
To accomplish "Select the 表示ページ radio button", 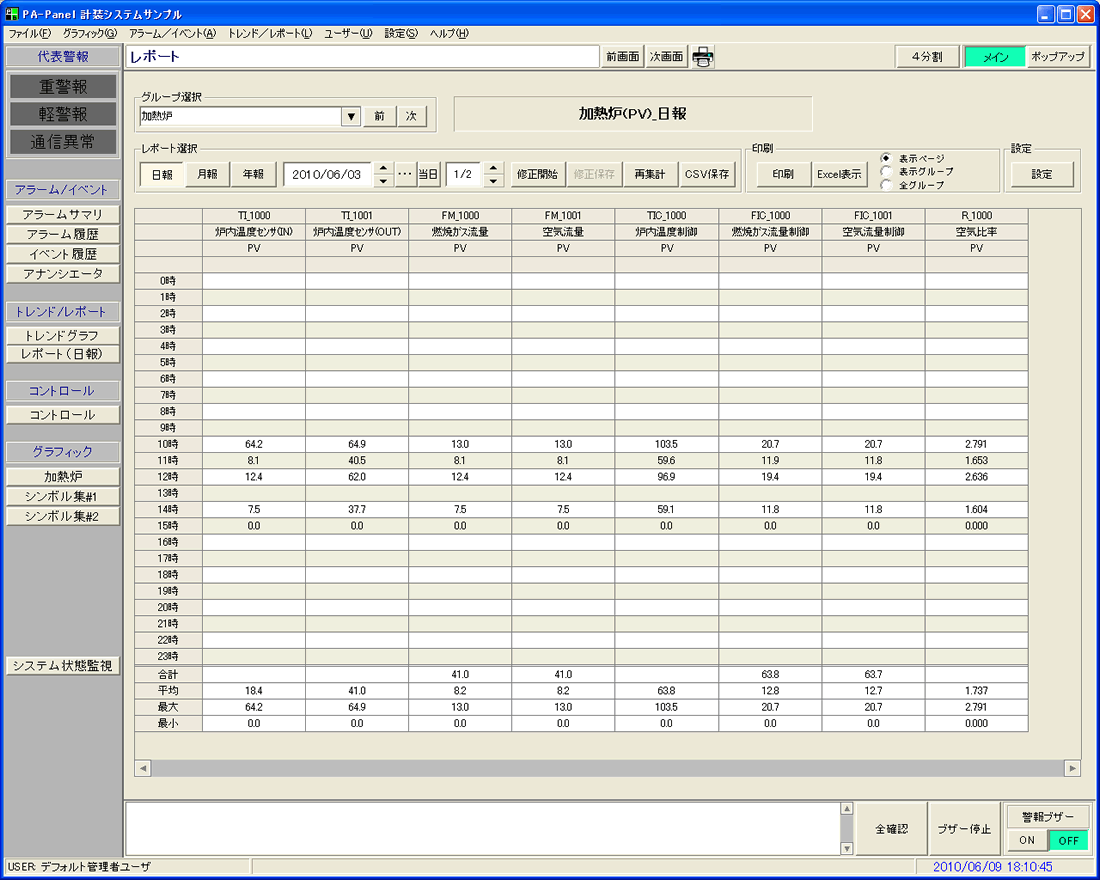I will pyautogui.click(x=886, y=159).
